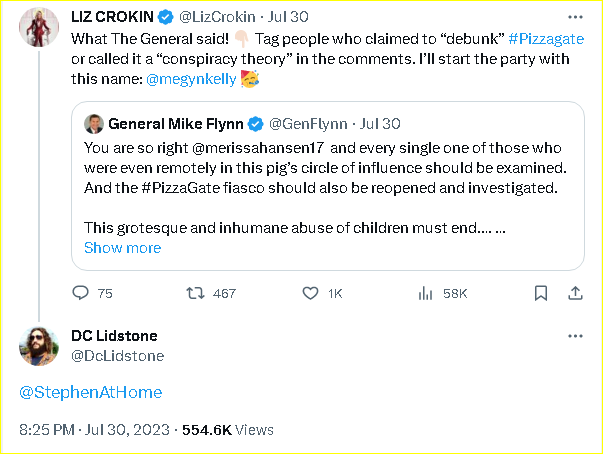Image resolution: width=603 pixels, height=454 pixels.
Task: Expand quoted tweet with Show more
Action: [x=122, y=248]
